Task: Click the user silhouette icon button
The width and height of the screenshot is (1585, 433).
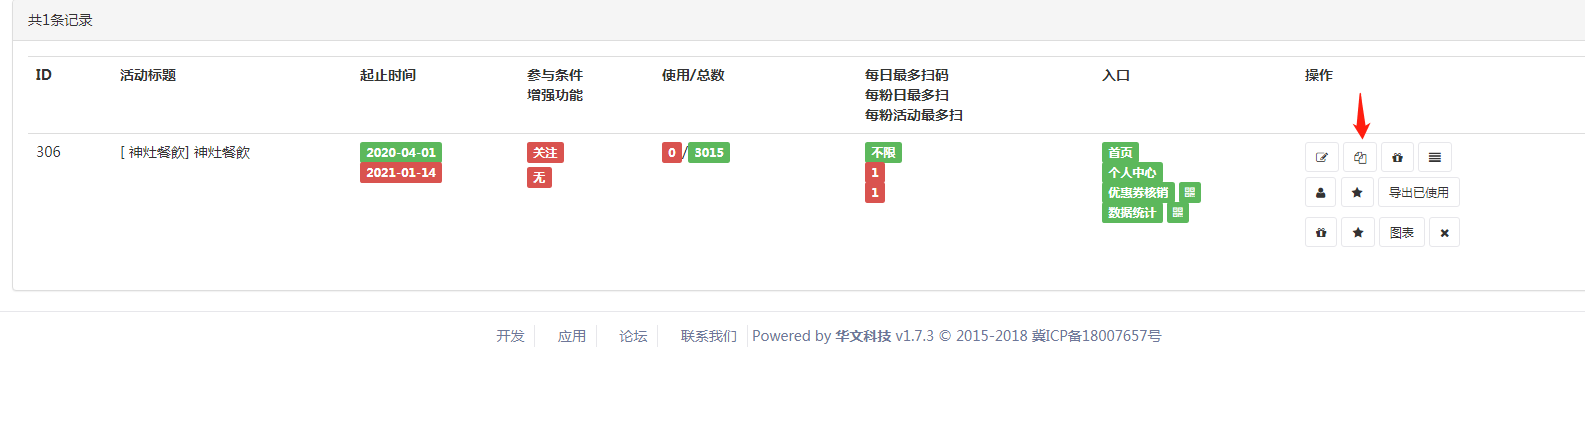Action: coord(1321,192)
